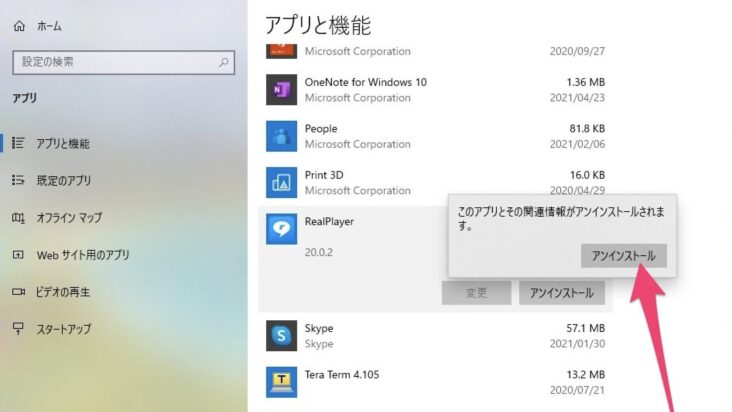Select the Print 3D app name

pos(324,175)
